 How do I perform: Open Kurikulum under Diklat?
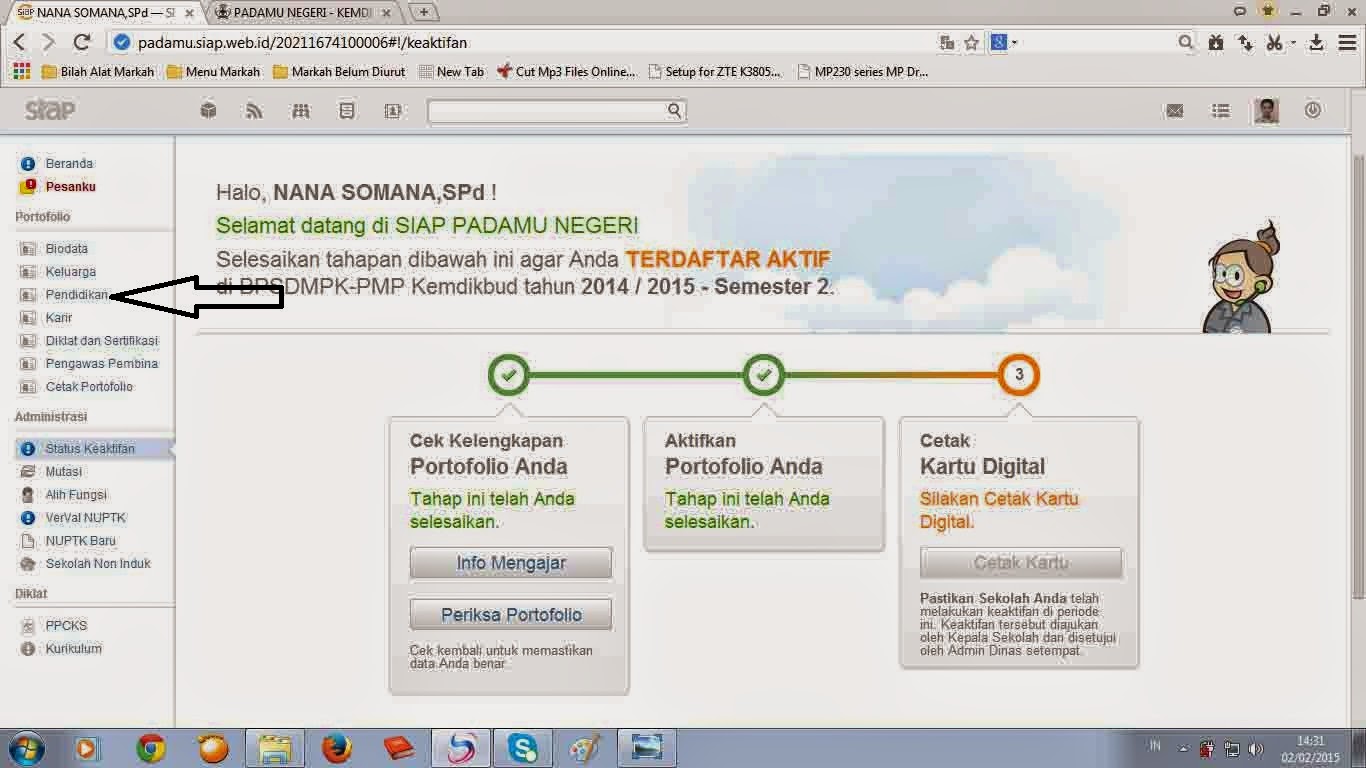click(x=73, y=648)
